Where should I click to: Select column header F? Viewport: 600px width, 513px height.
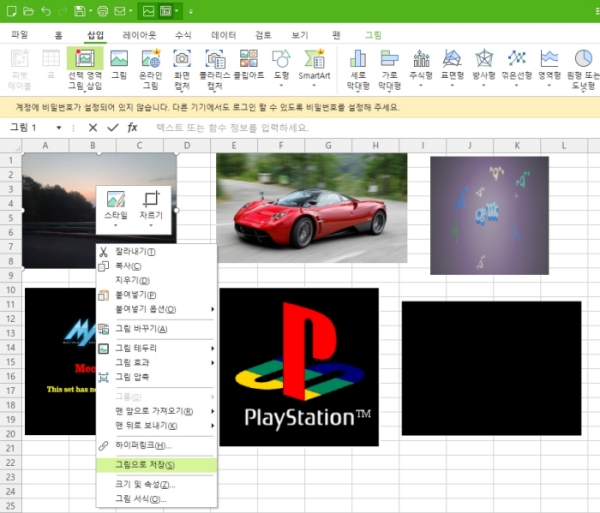[281, 145]
